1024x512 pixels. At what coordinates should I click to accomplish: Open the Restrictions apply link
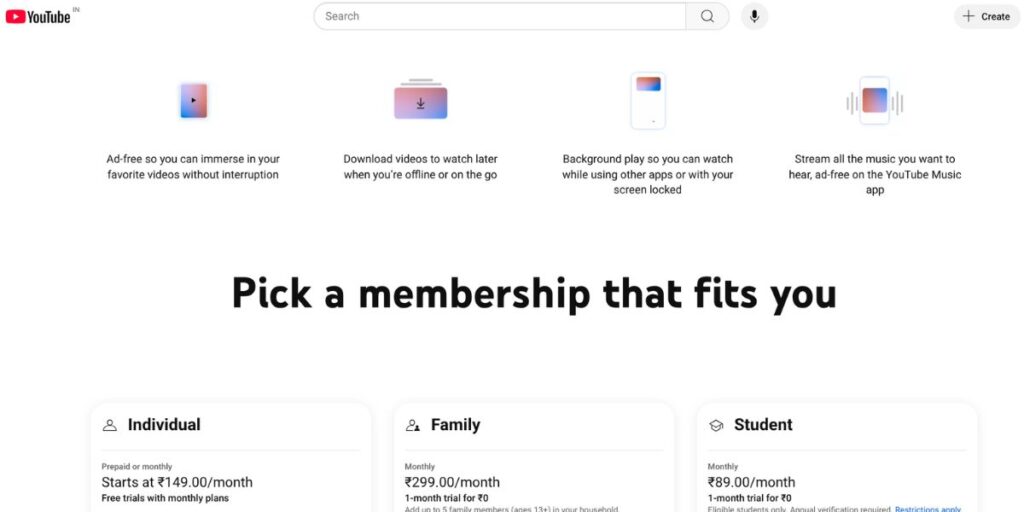pos(927,509)
